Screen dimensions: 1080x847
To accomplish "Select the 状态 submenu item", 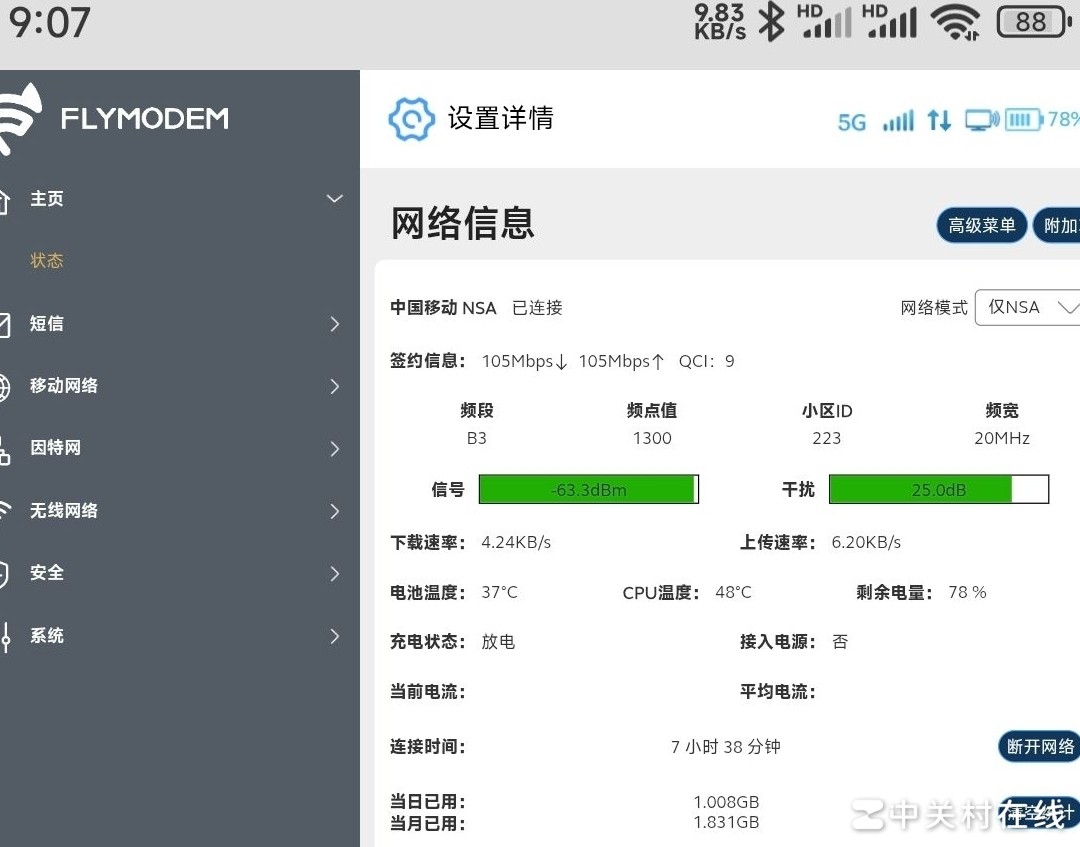I will 47,261.
